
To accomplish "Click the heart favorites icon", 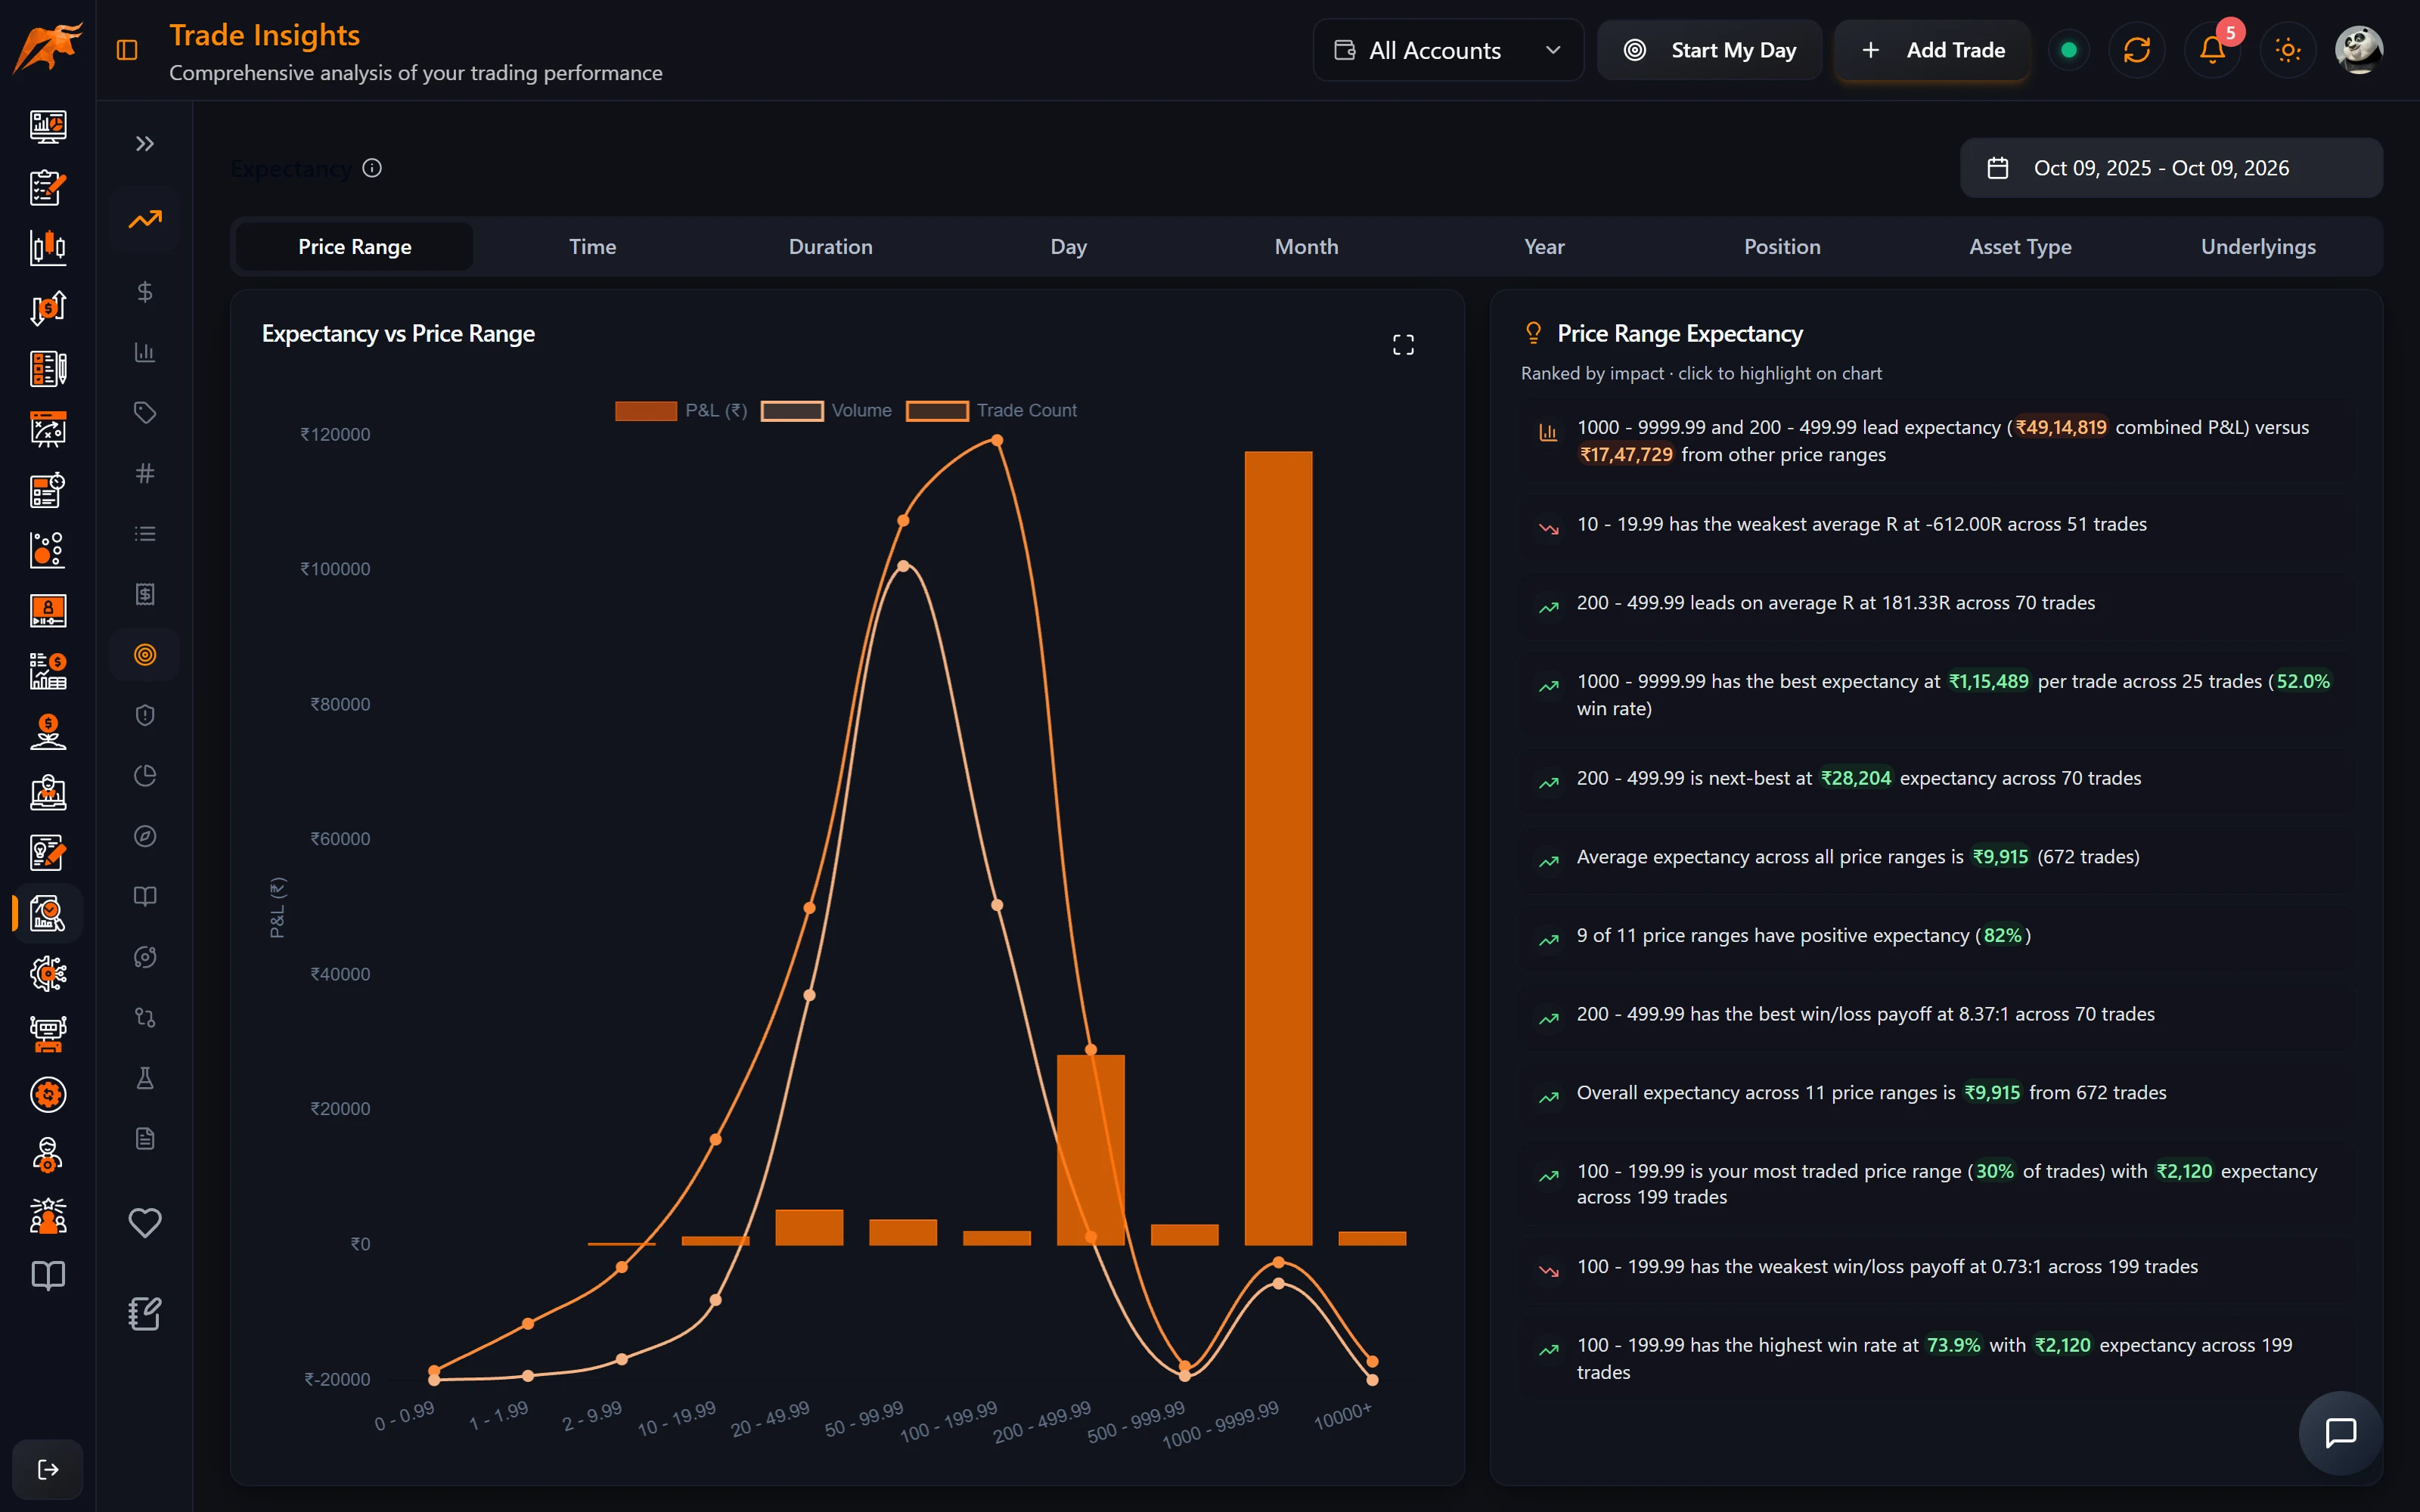I will point(145,1222).
